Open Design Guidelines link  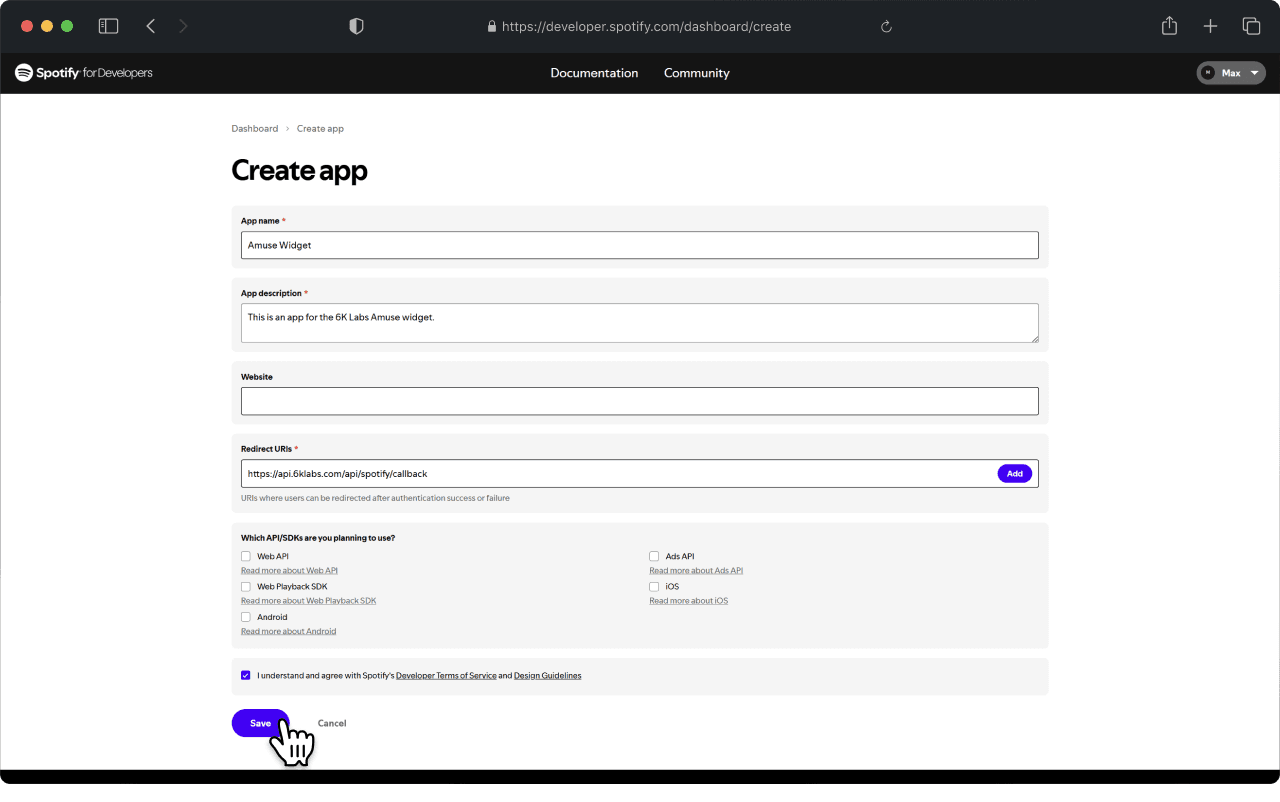[547, 676]
